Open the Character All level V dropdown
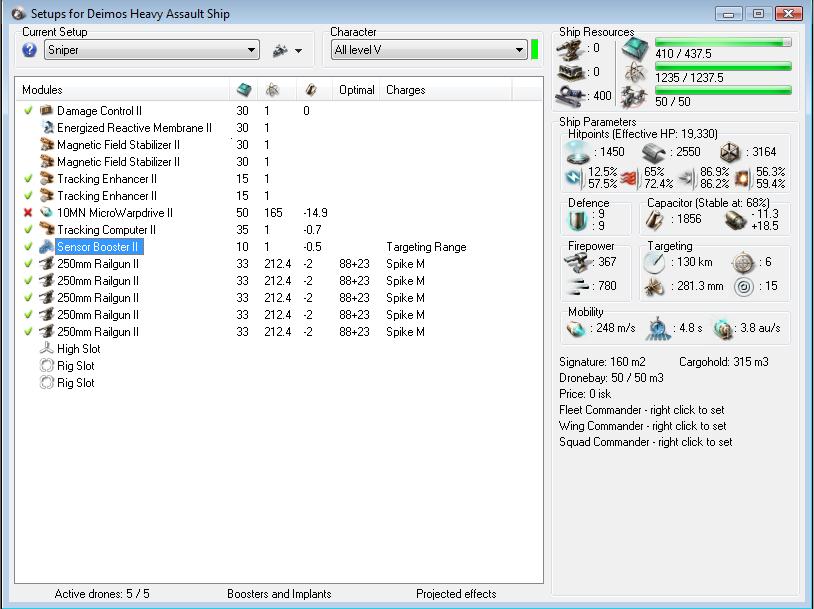 (429, 50)
